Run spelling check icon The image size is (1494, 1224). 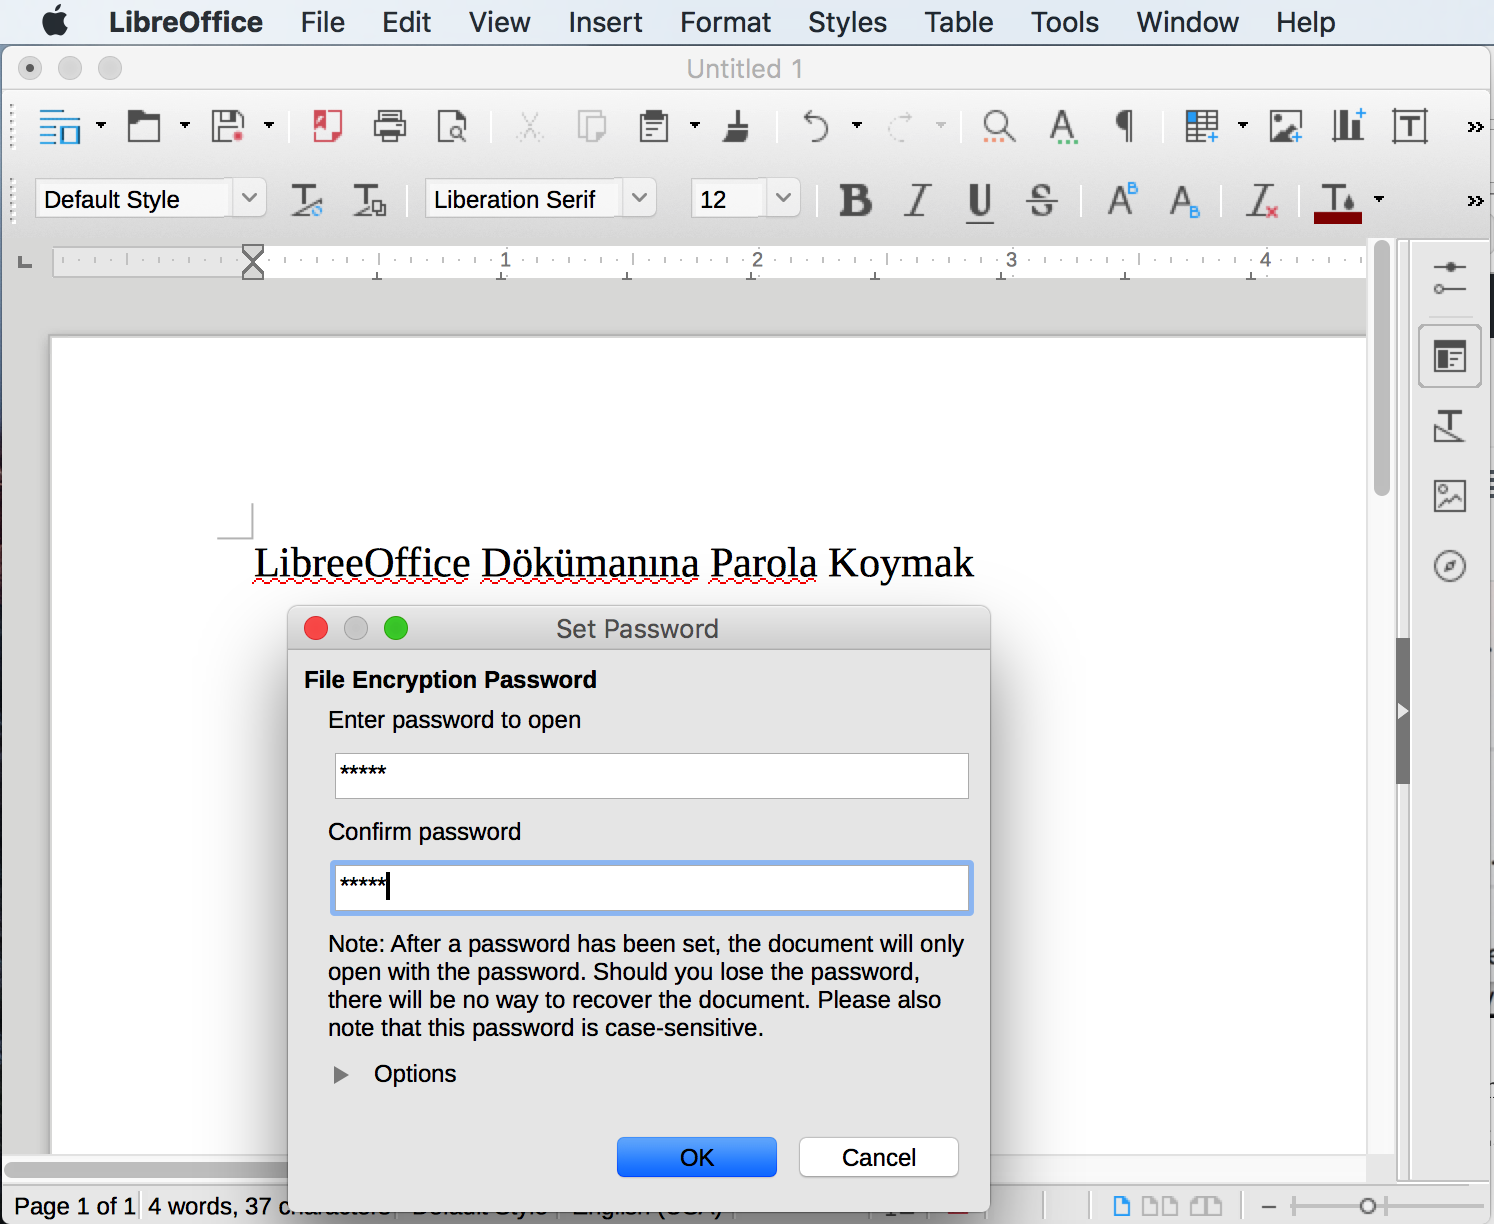tap(1063, 126)
